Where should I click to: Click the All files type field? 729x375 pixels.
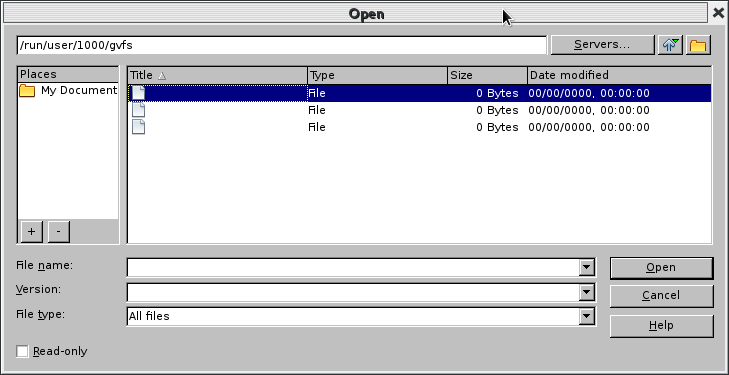point(353,316)
